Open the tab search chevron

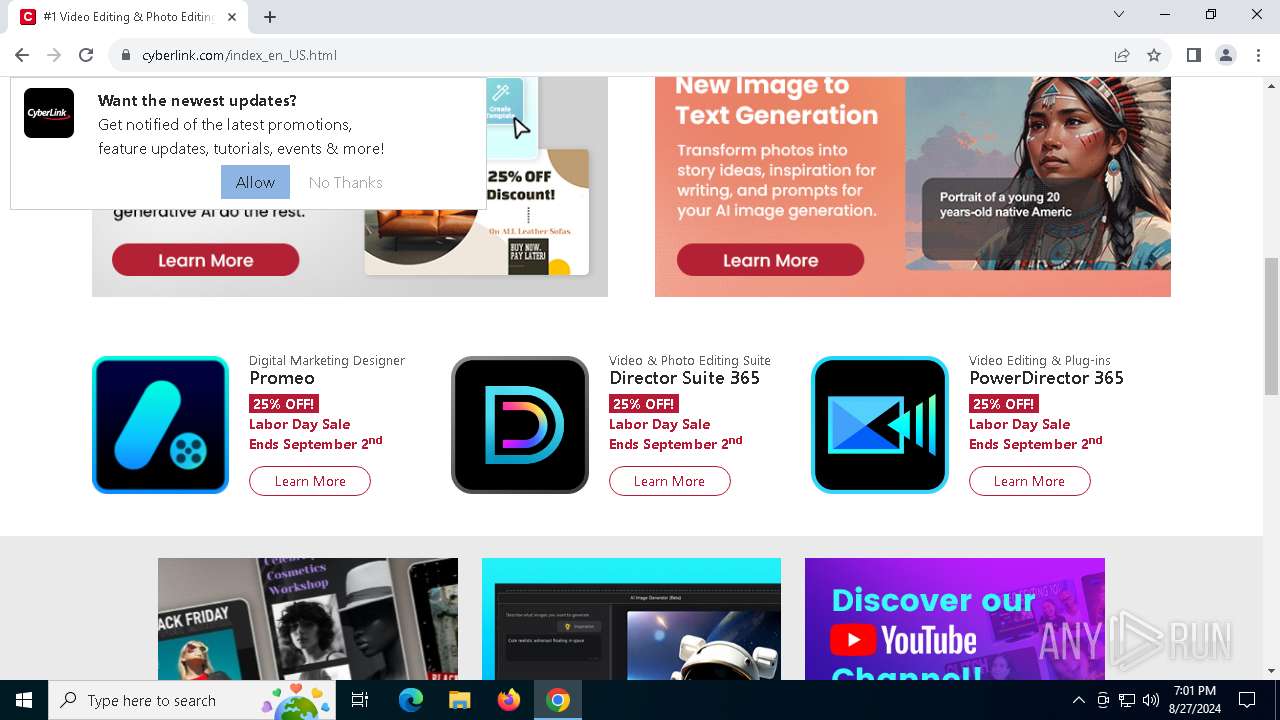(x=1119, y=14)
